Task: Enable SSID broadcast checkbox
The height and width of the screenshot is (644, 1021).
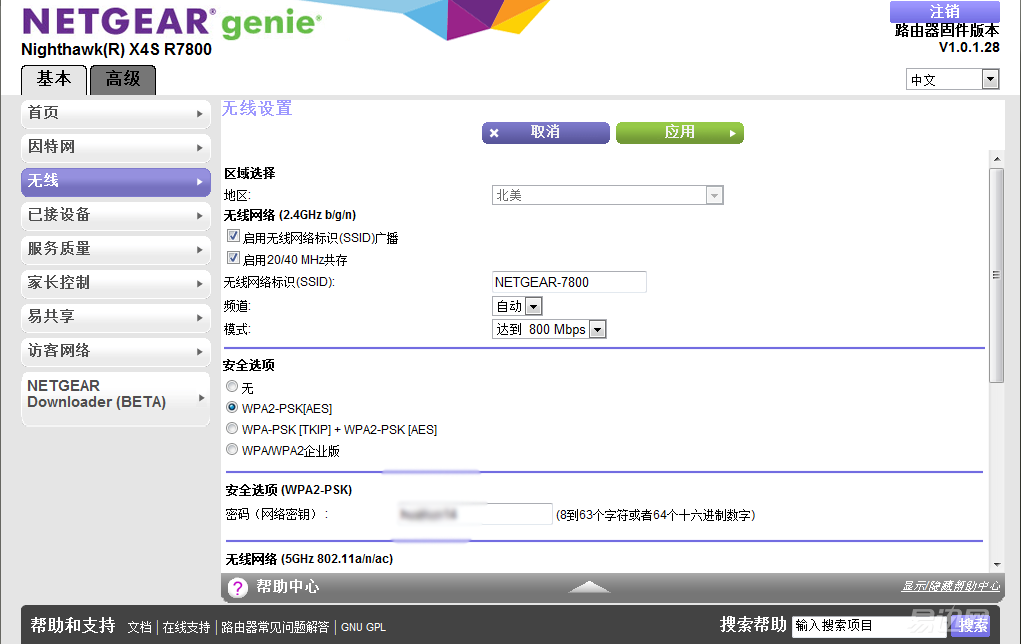Action: tap(233, 236)
